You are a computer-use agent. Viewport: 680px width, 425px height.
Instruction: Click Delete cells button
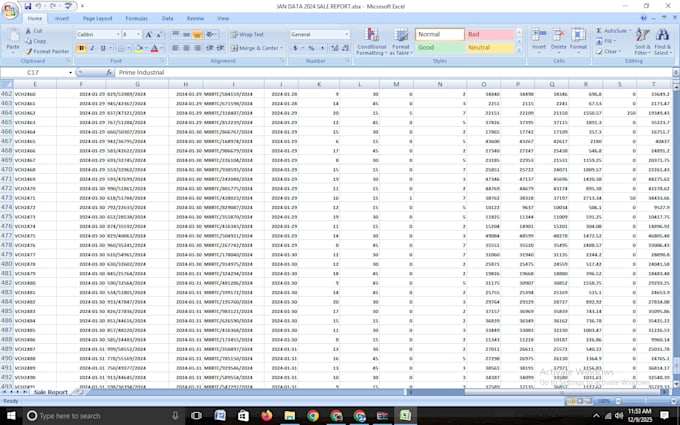click(559, 40)
